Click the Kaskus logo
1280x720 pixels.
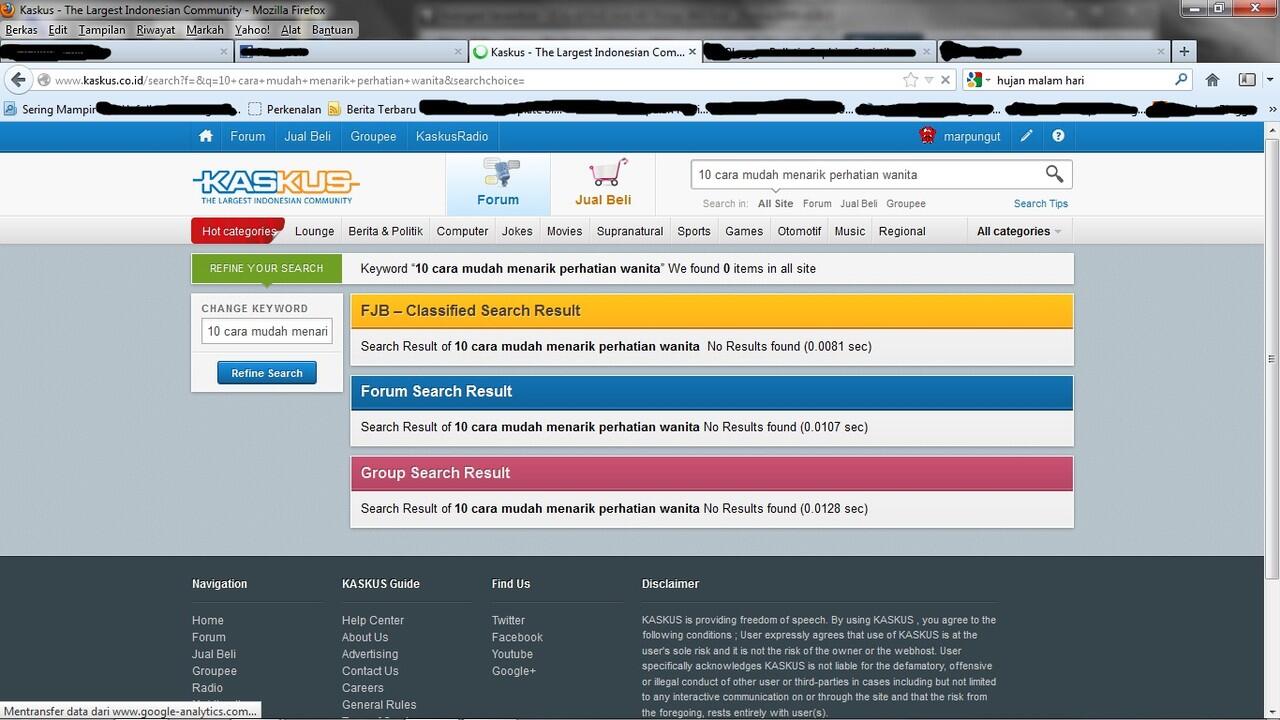coord(276,186)
